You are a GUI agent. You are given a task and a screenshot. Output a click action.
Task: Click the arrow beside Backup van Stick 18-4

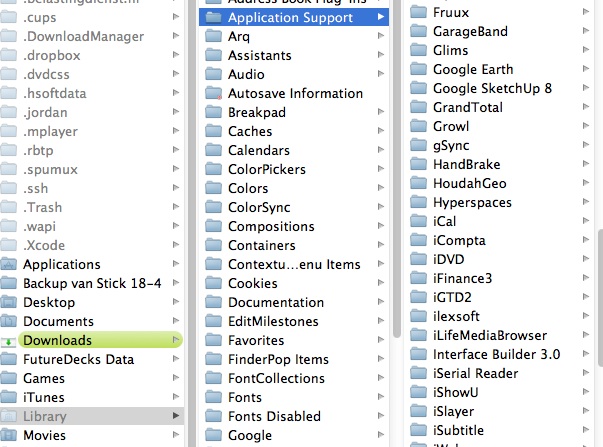(176, 283)
